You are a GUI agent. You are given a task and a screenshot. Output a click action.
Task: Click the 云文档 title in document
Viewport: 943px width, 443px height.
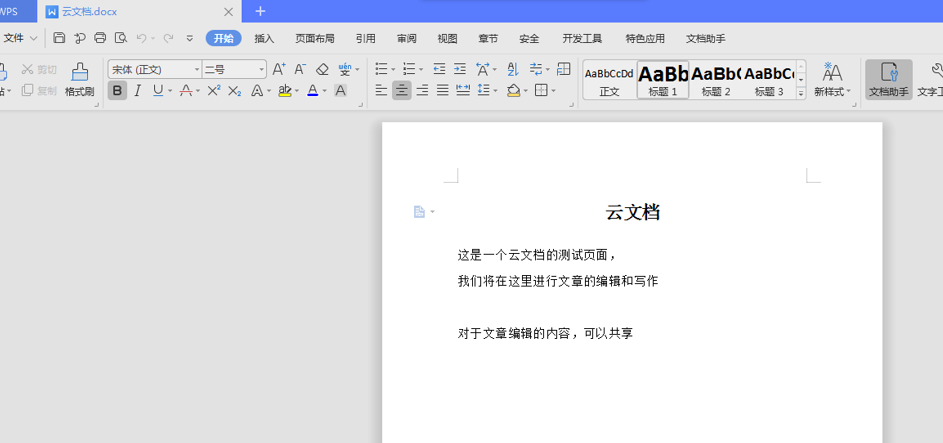pyautogui.click(x=633, y=212)
